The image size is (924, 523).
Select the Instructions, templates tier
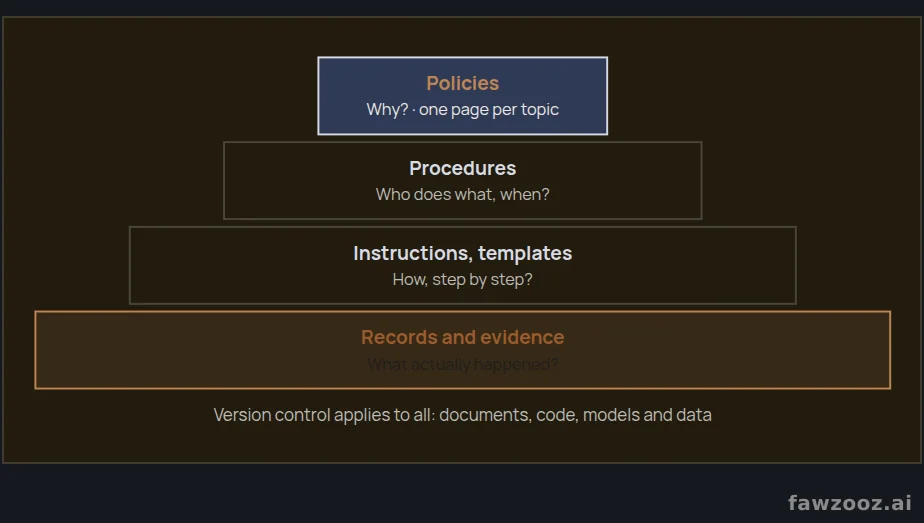[x=463, y=265]
